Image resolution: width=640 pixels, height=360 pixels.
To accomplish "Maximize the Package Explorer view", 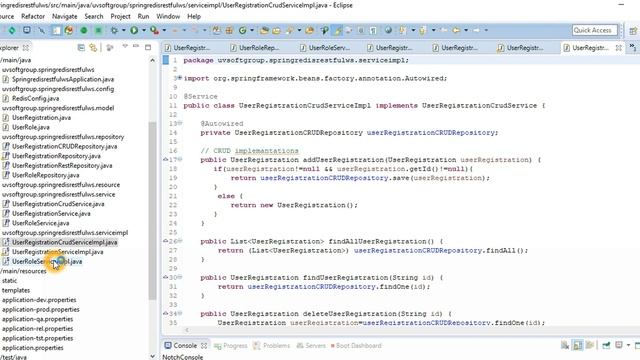I will coord(148,47).
